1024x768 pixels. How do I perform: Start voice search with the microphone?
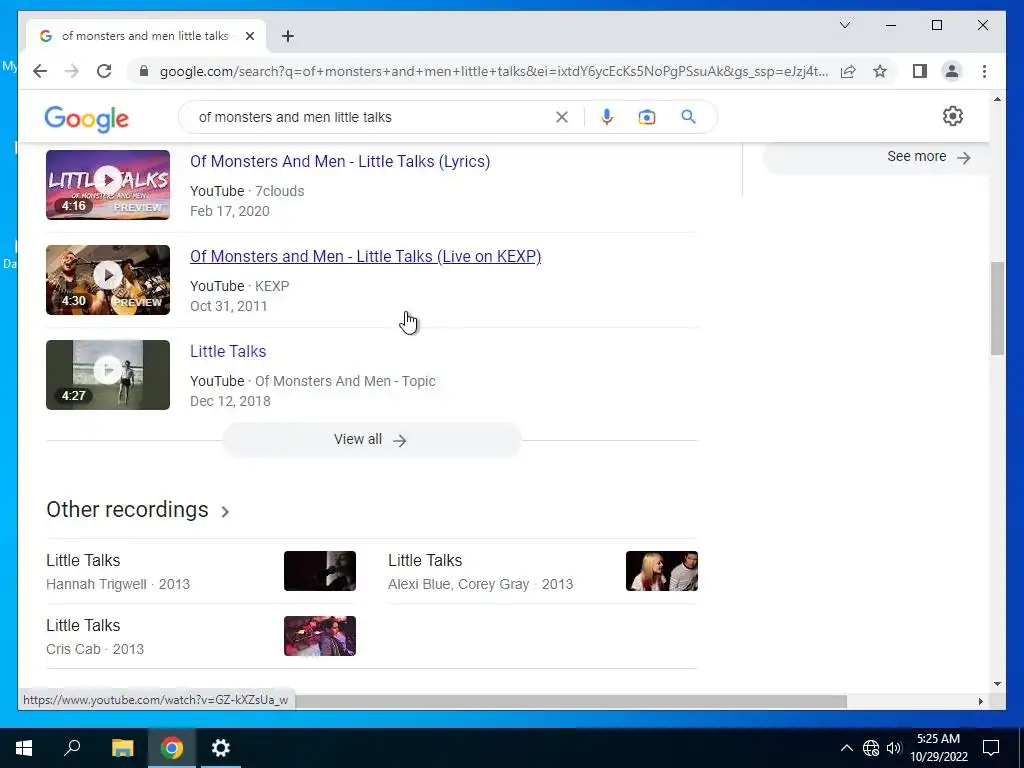pos(607,117)
